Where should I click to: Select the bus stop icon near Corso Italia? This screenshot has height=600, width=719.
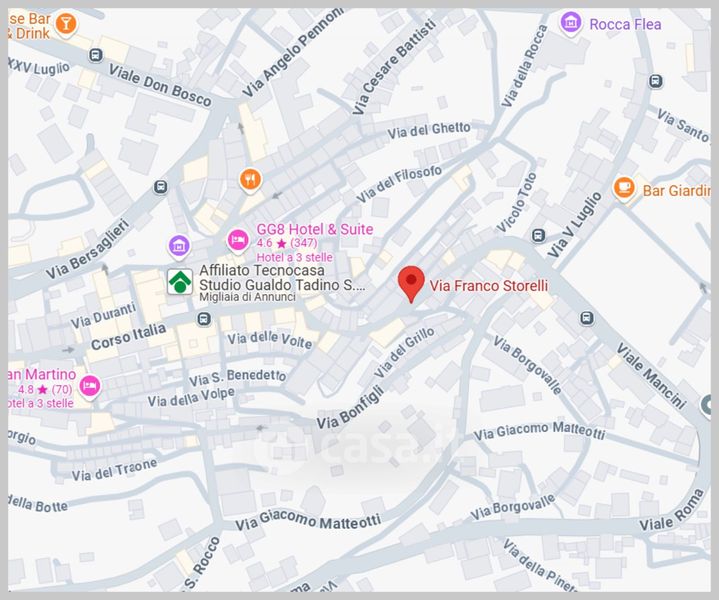pyautogui.click(x=204, y=318)
